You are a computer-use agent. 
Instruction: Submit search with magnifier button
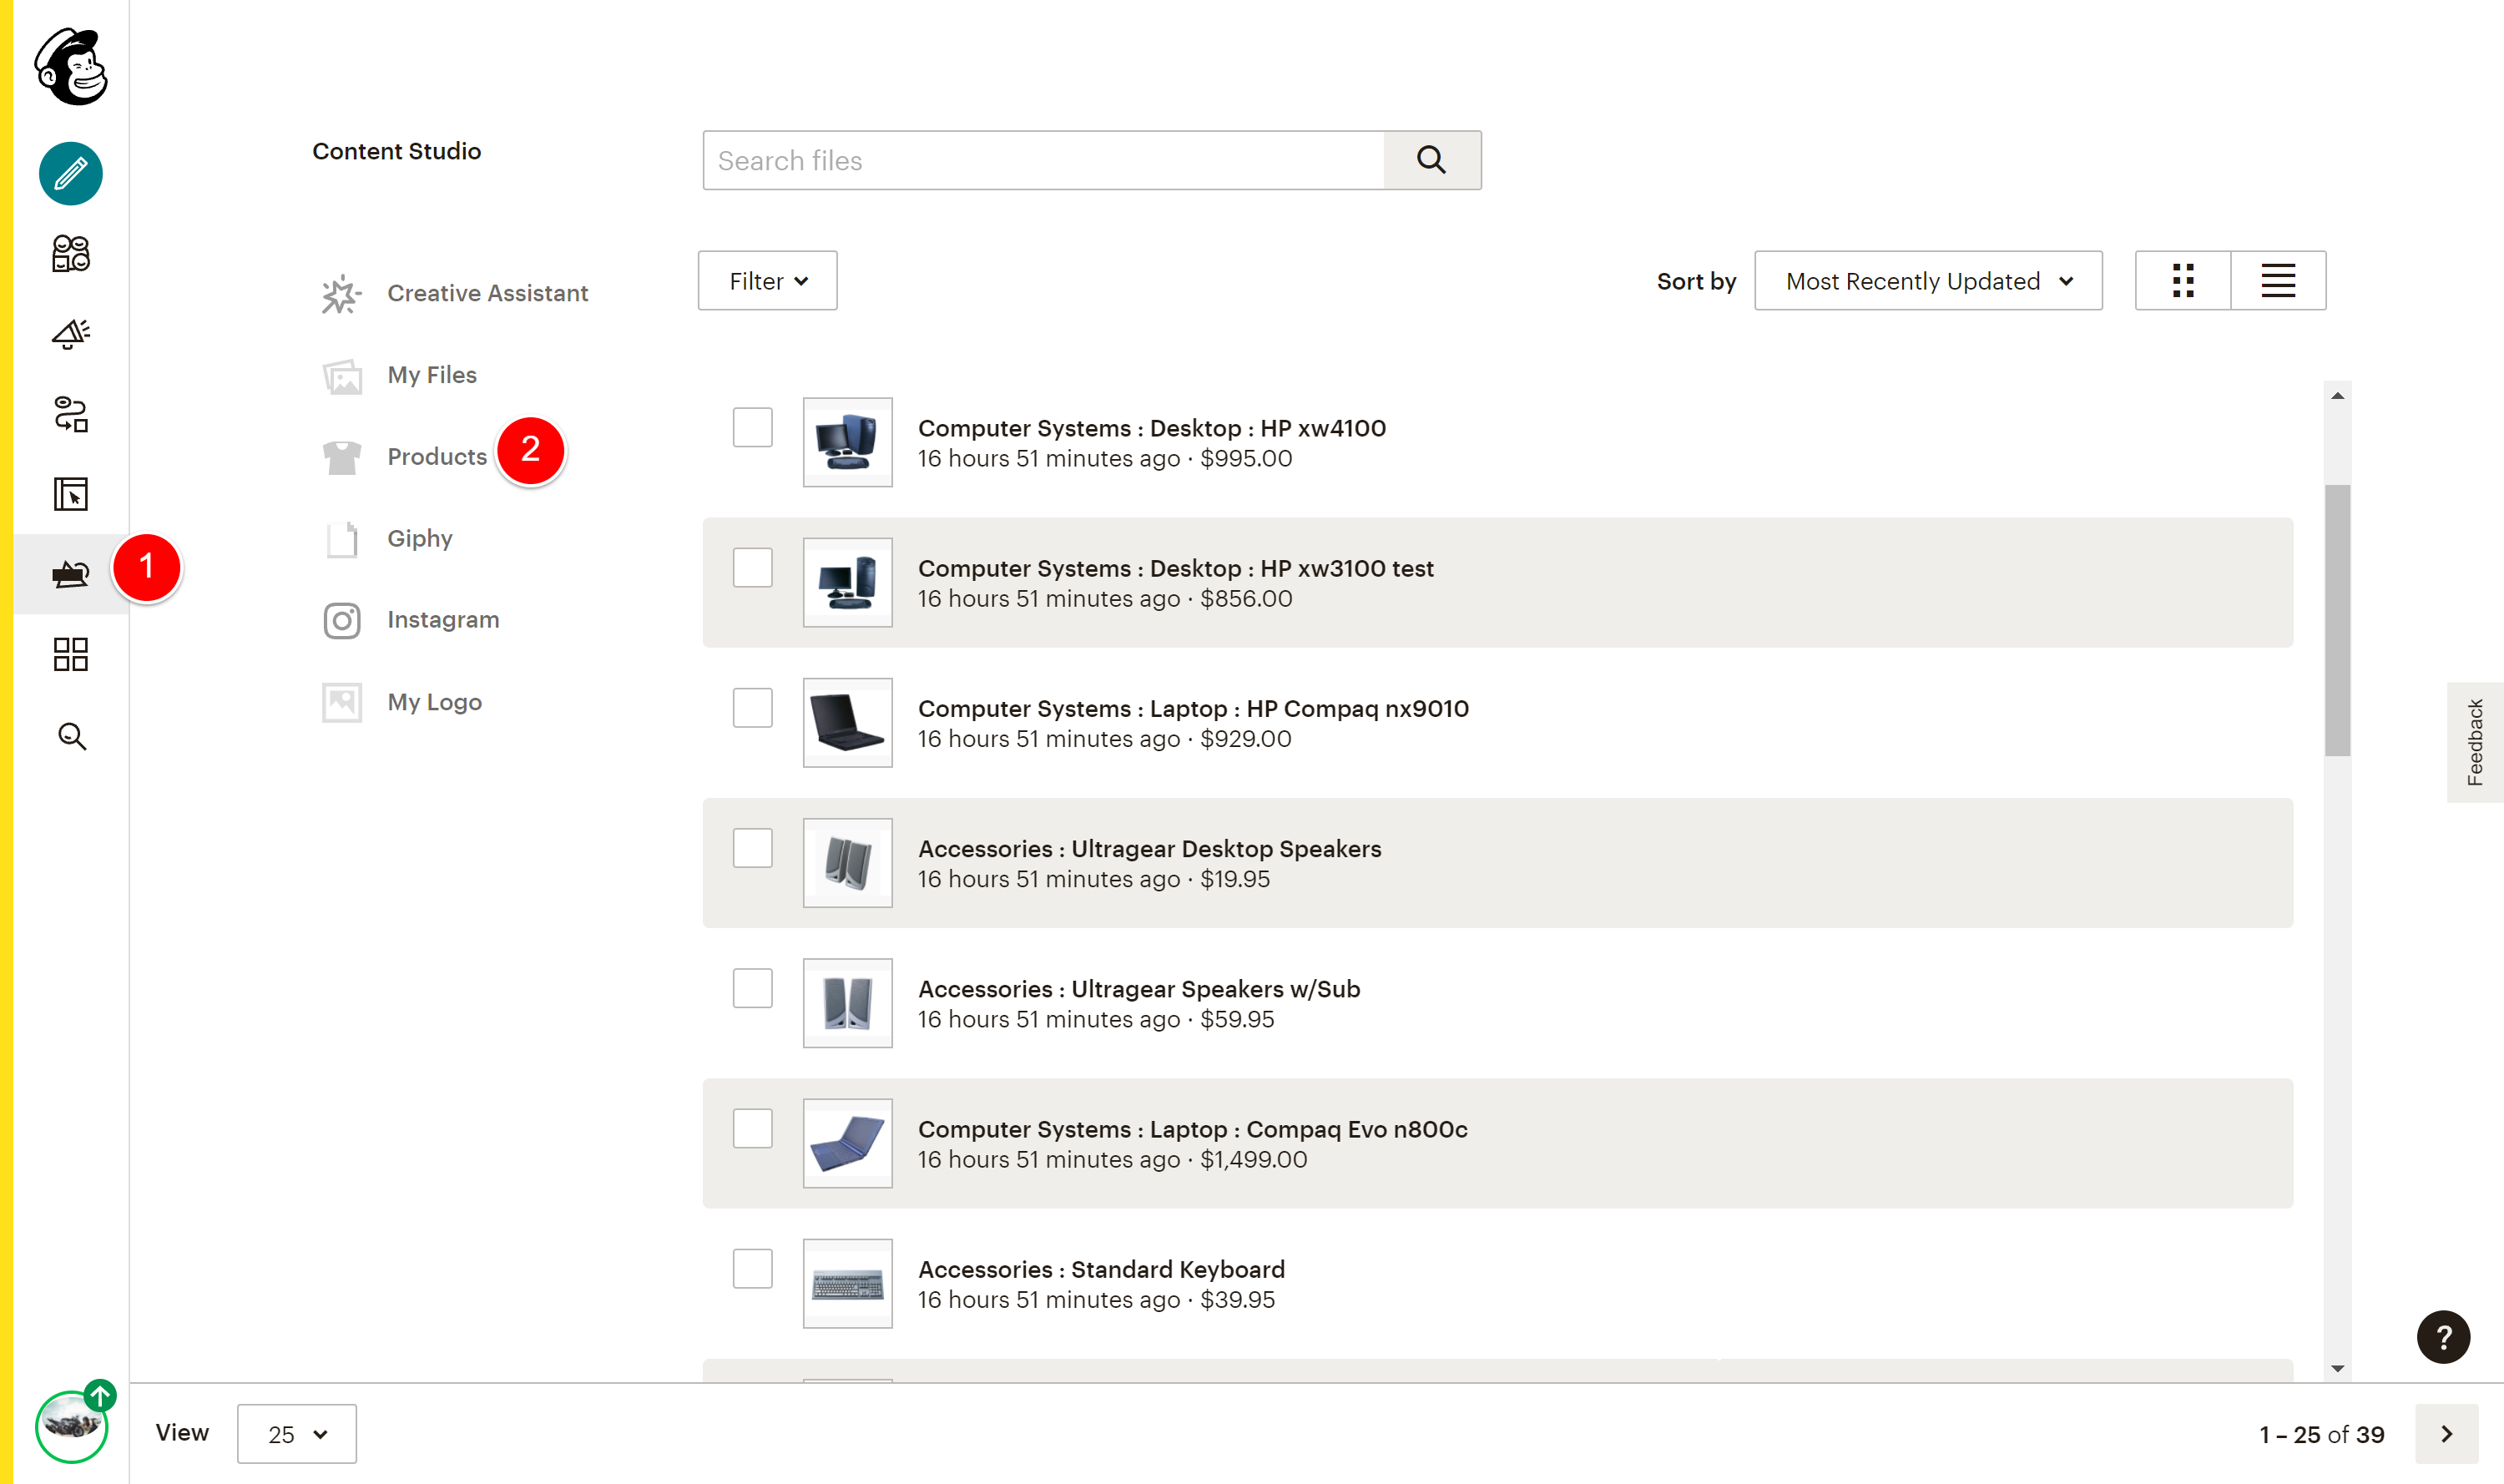(1432, 160)
